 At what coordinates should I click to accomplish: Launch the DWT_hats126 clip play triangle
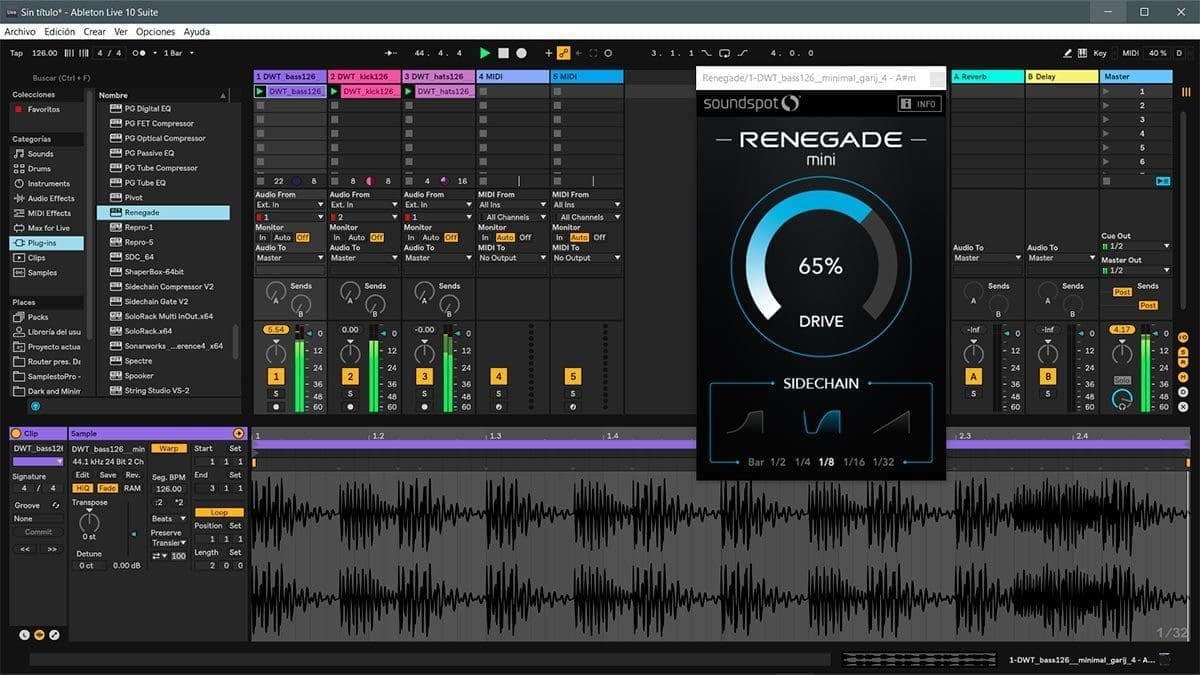point(409,91)
